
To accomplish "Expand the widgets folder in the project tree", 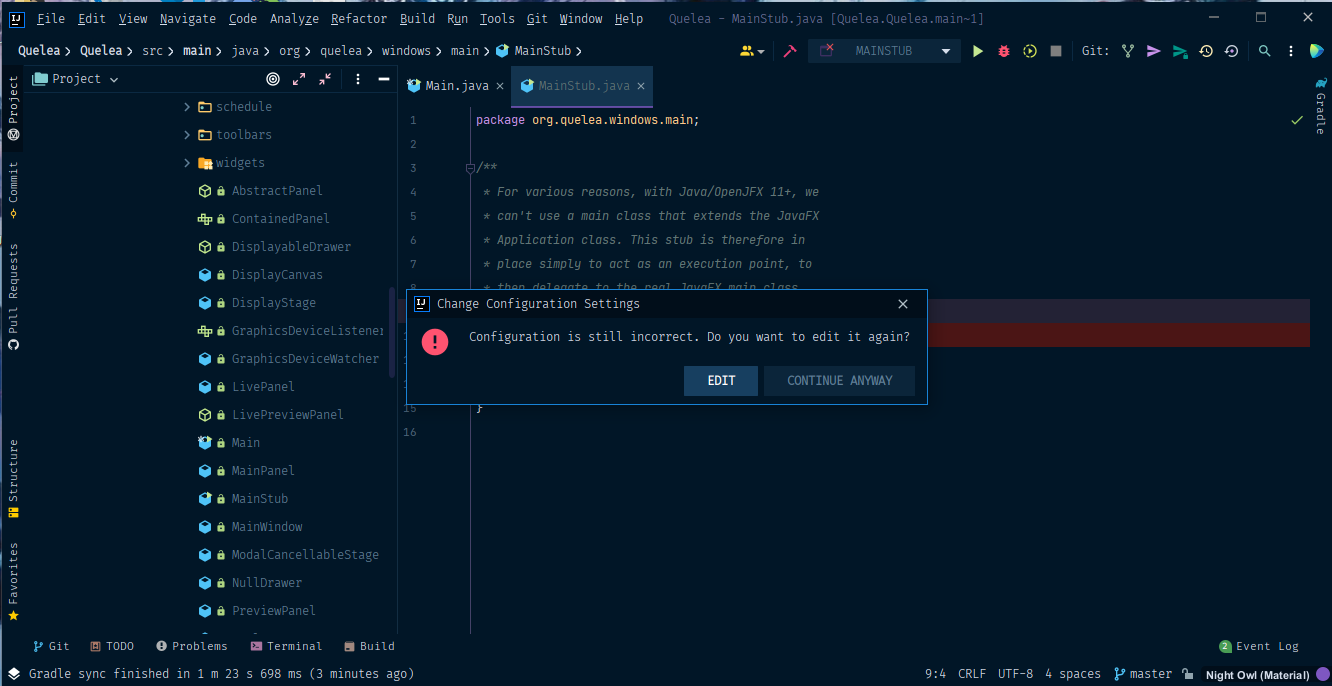I will (x=188, y=162).
